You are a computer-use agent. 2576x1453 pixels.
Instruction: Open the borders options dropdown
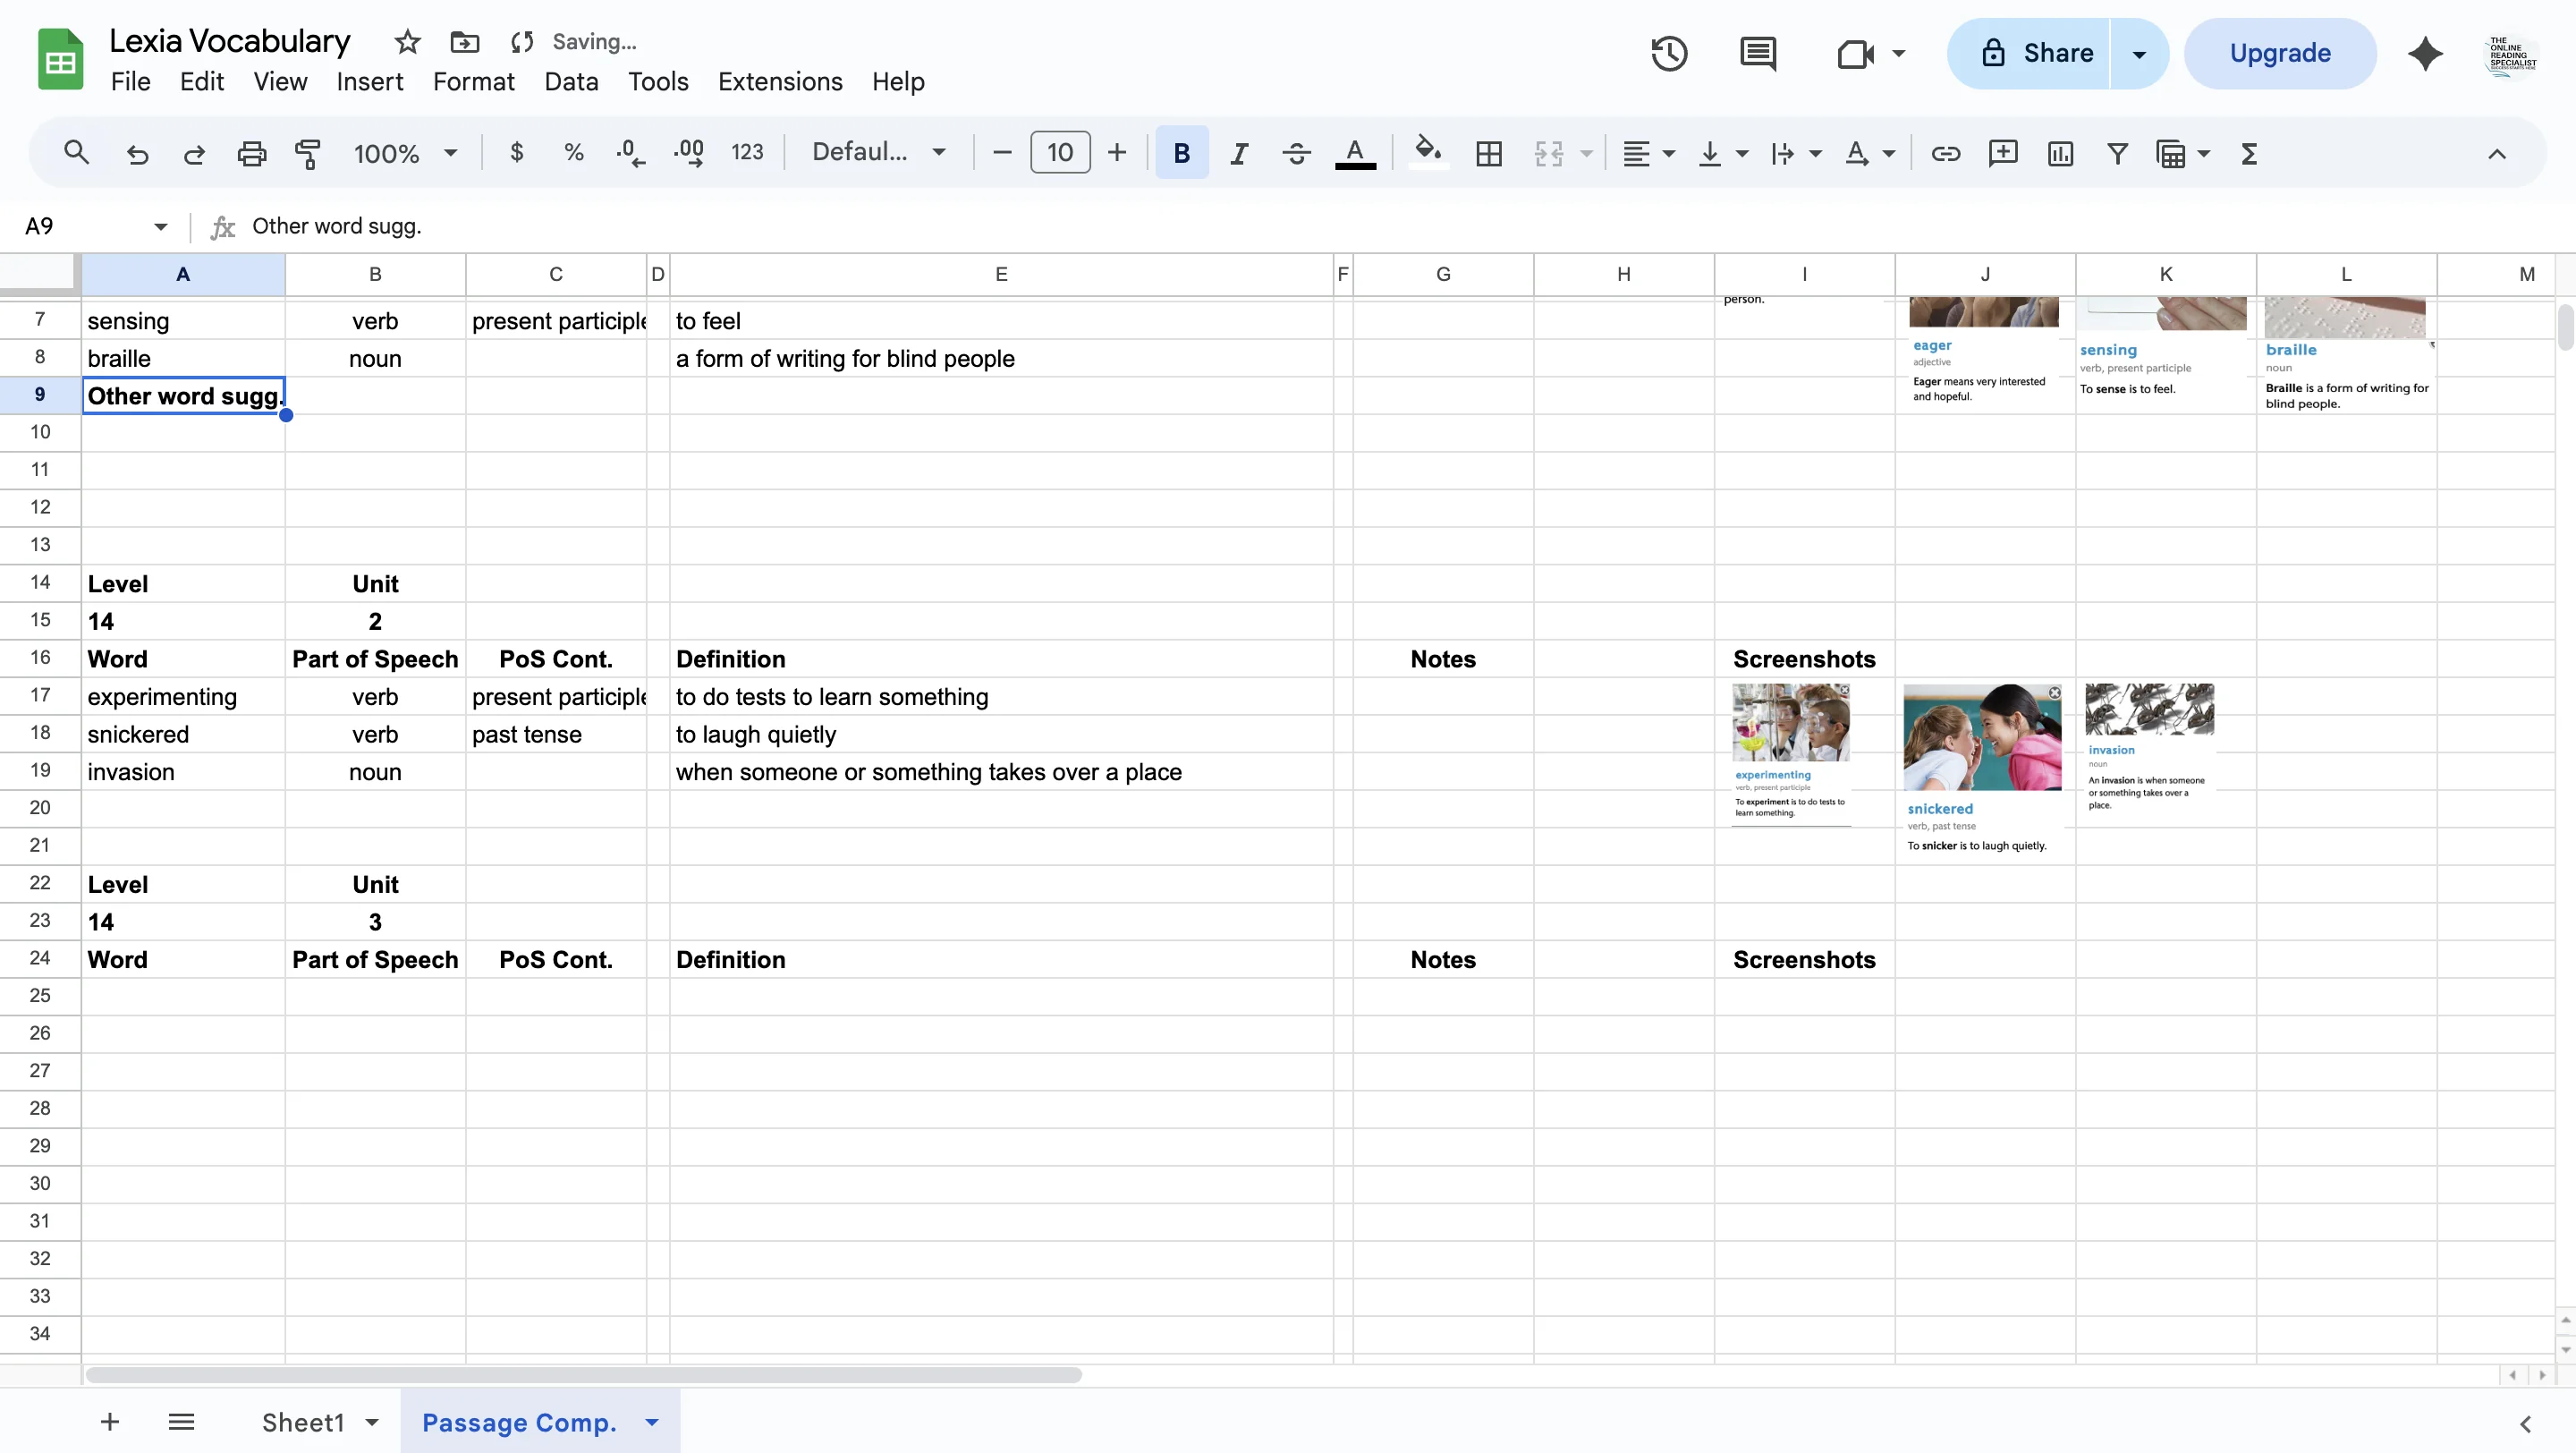pyautogui.click(x=1488, y=153)
